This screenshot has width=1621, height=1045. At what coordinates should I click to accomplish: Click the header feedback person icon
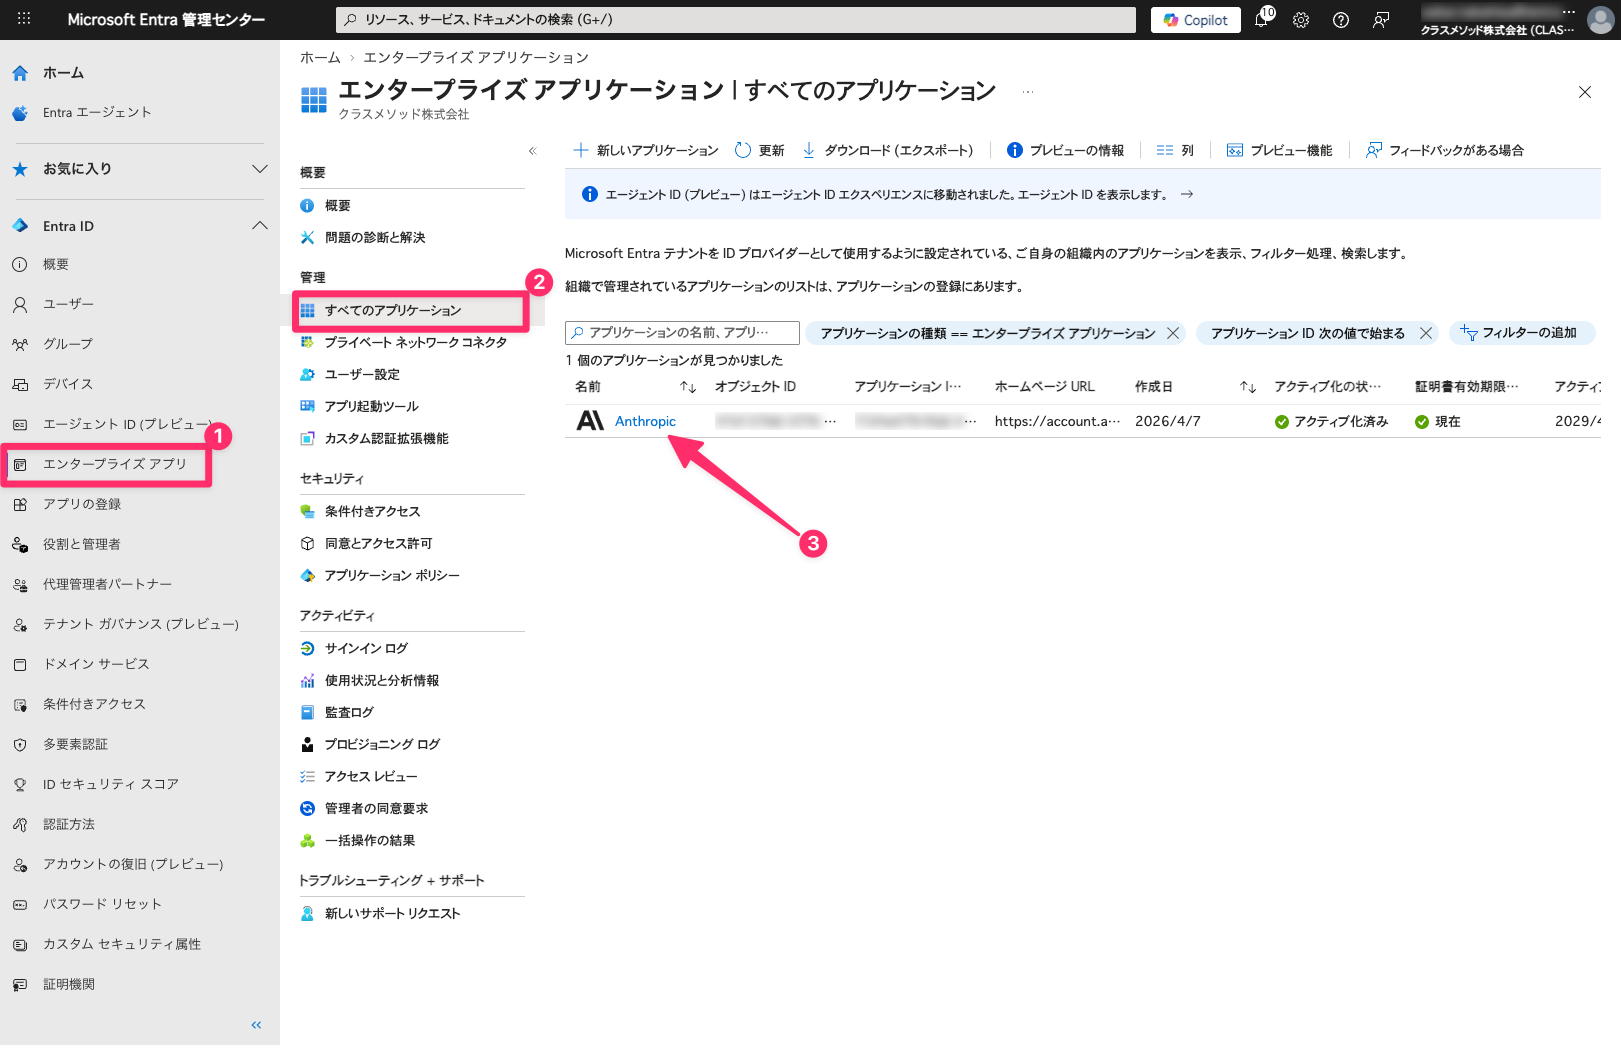coord(1381,20)
